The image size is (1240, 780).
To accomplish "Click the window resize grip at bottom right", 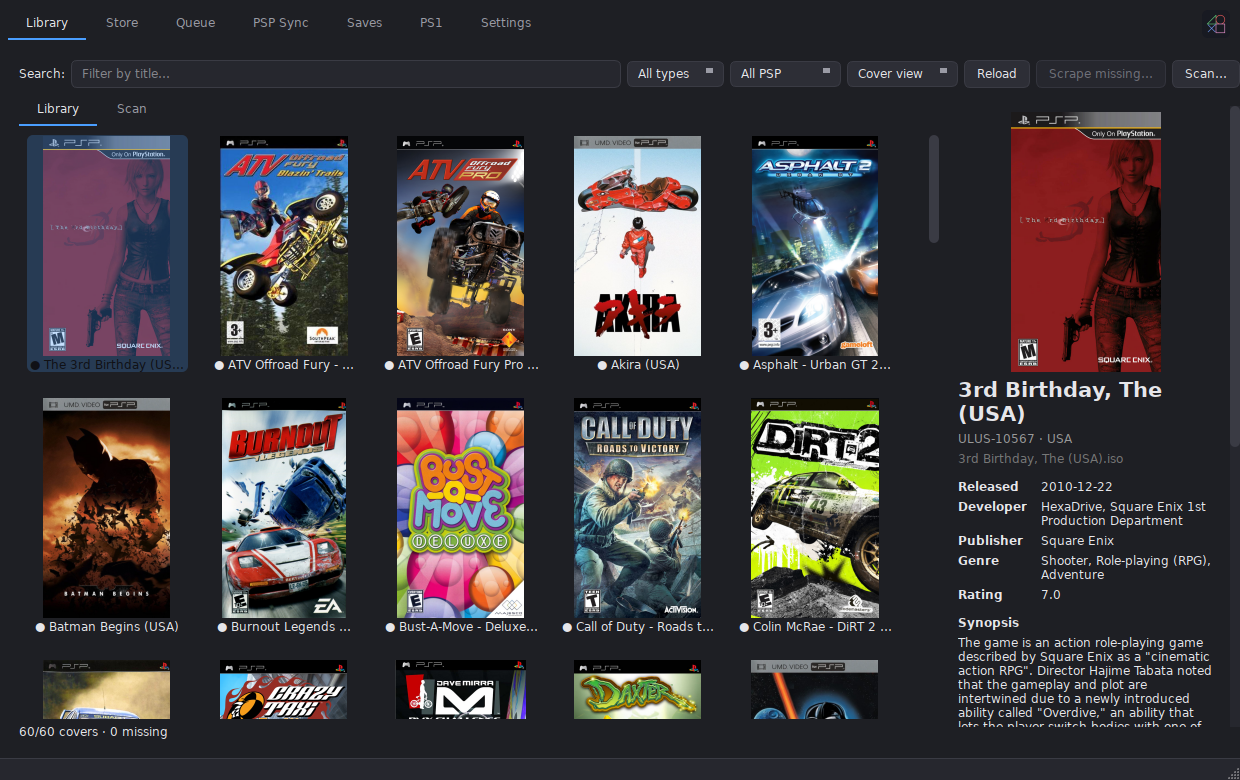I will 1232,772.
